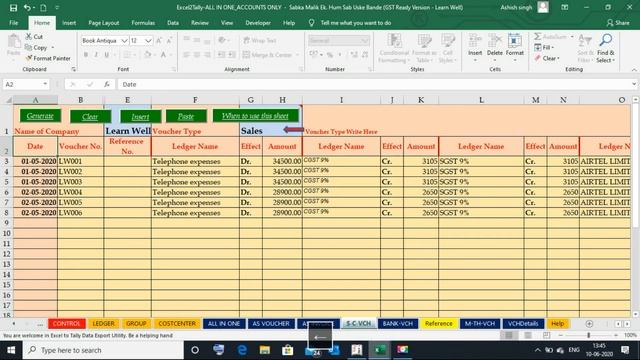Click the Sort & Filter icon
This screenshot has height=360, width=640.
point(585,41)
